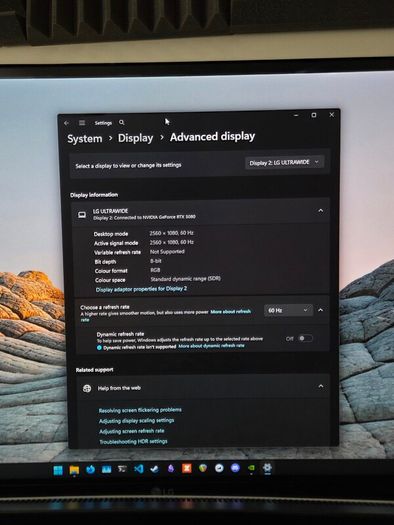Open File Explorer from the taskbar

point(74,470)
